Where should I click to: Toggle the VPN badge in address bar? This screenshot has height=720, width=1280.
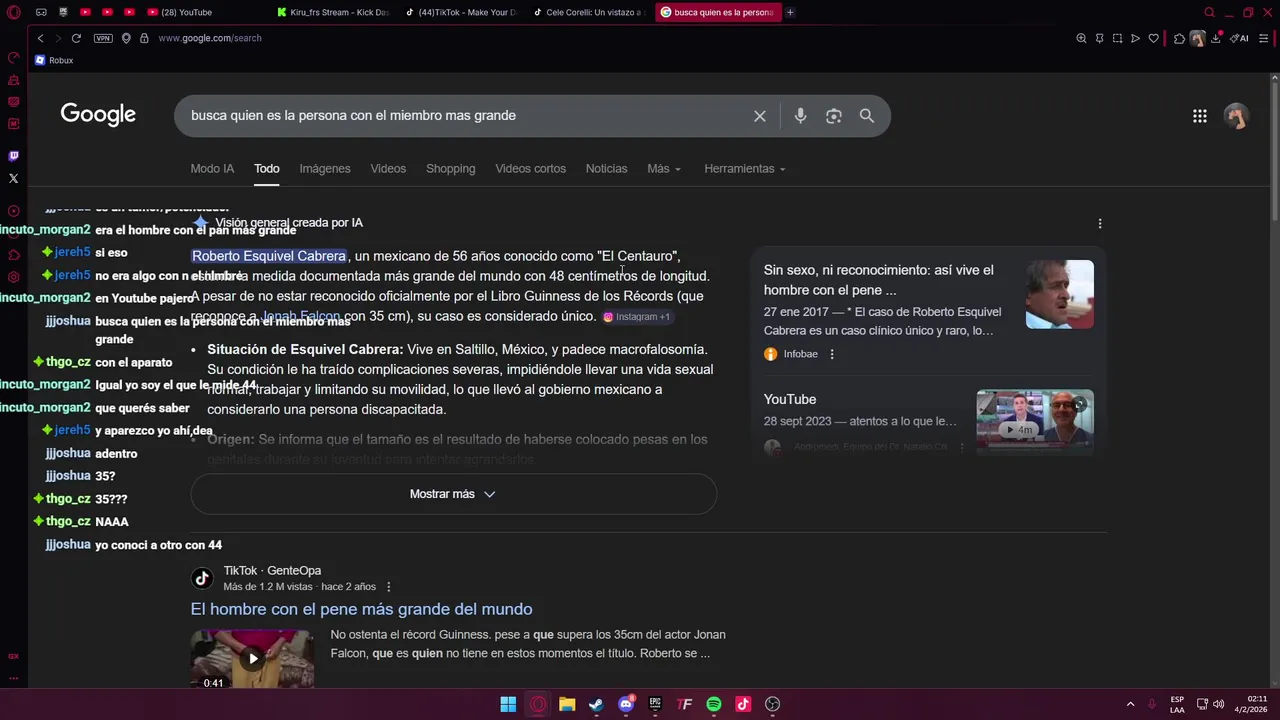pyautogui.click(x=103, y=38)
